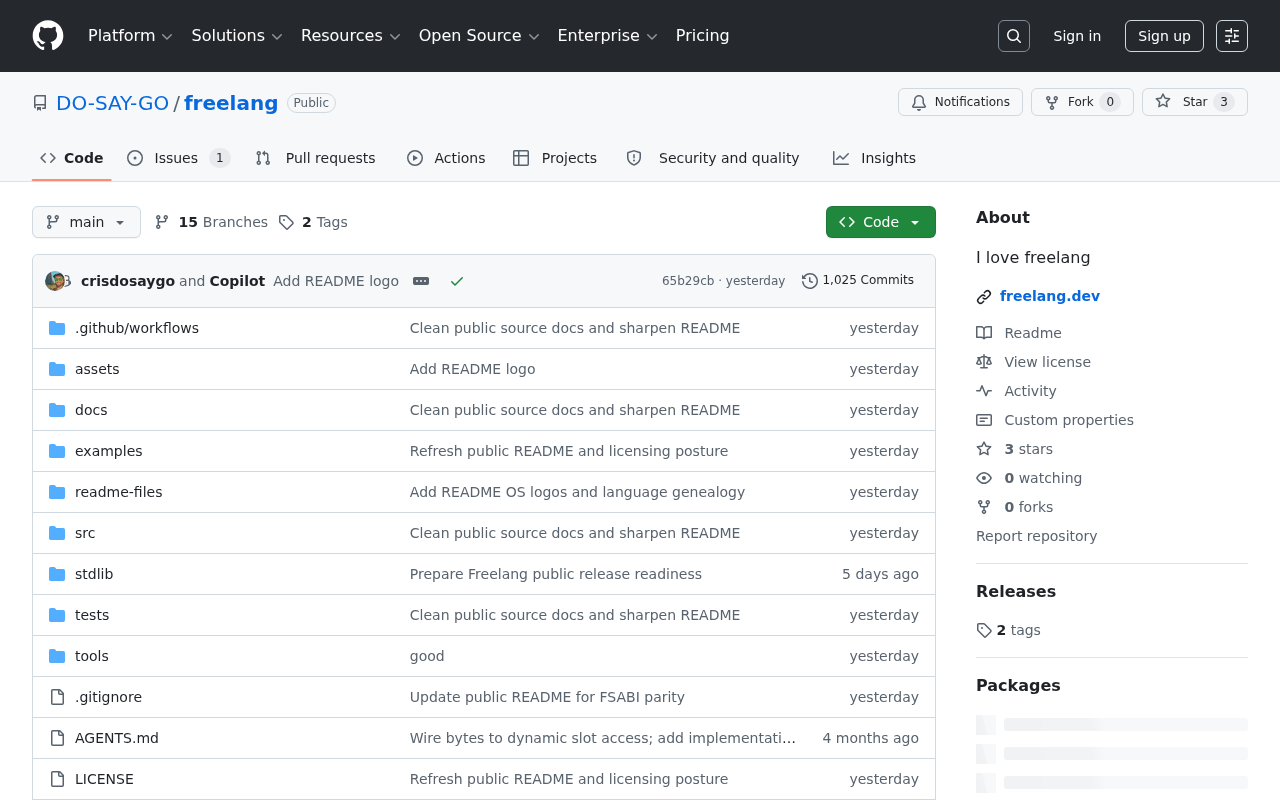Click the .gitignore file icon
This screenshot has height=800, width=1280.
click(57, 697)
